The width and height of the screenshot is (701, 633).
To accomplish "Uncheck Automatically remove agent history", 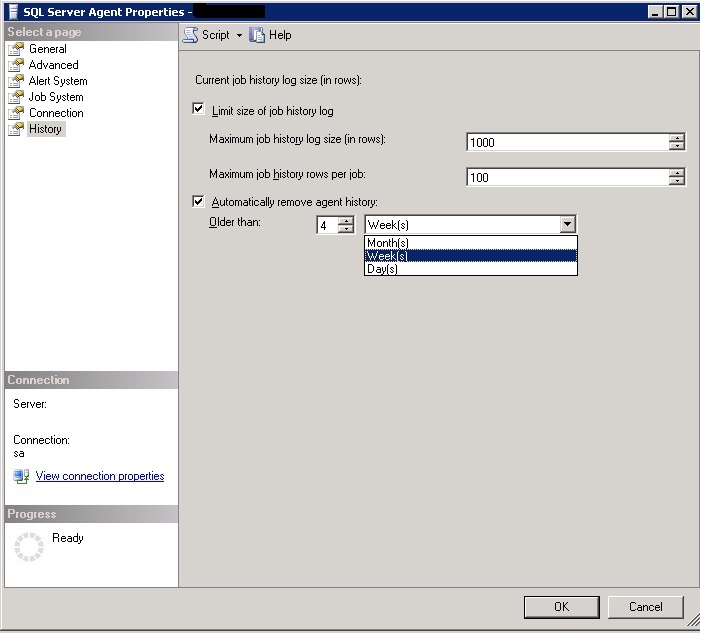I will click(198, 201).
